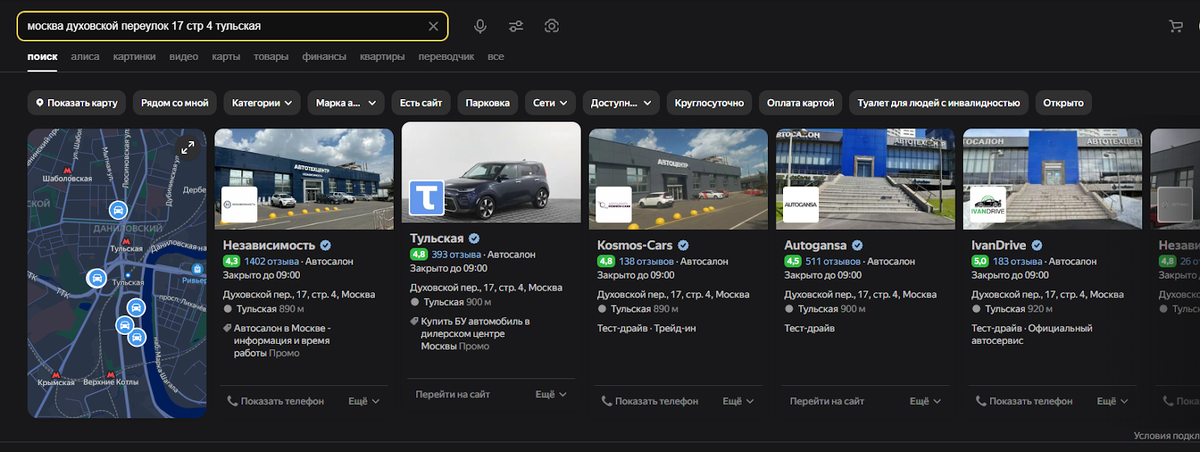1200x452 pixels.
Task: Open the Тульская autosalon listing title
Action: pos(437,239)
